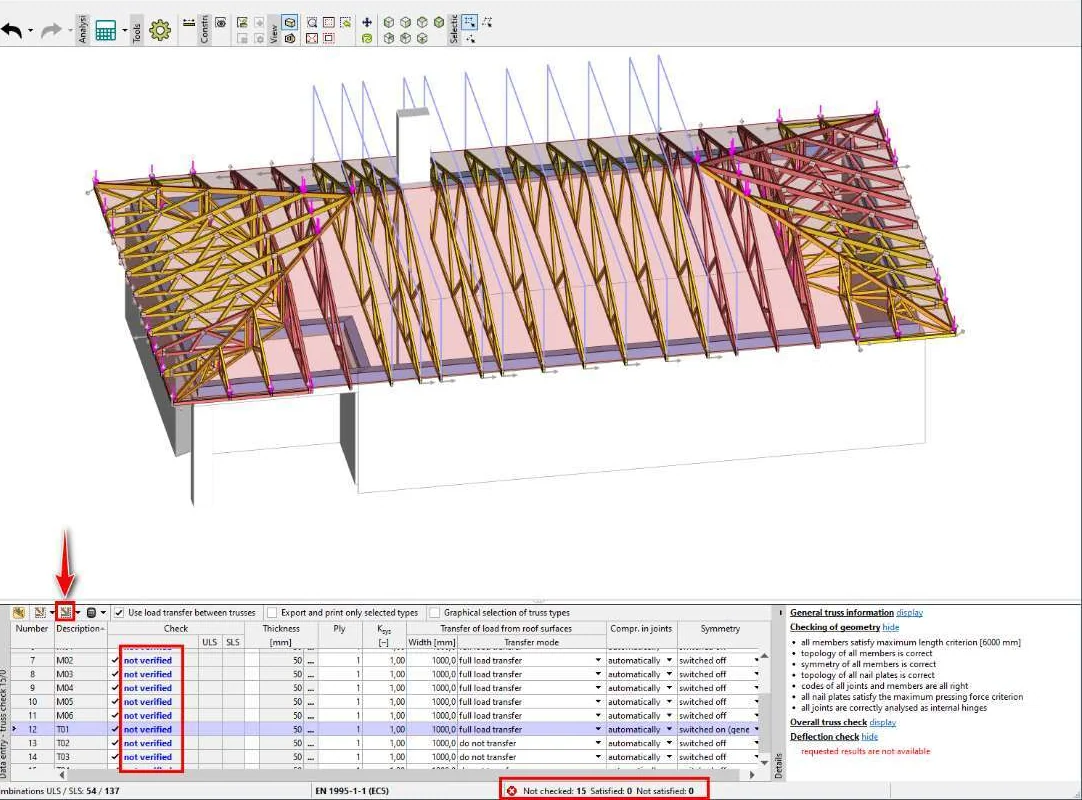Open 'automatically' compression dropdown for row T03

click(669, 757)
